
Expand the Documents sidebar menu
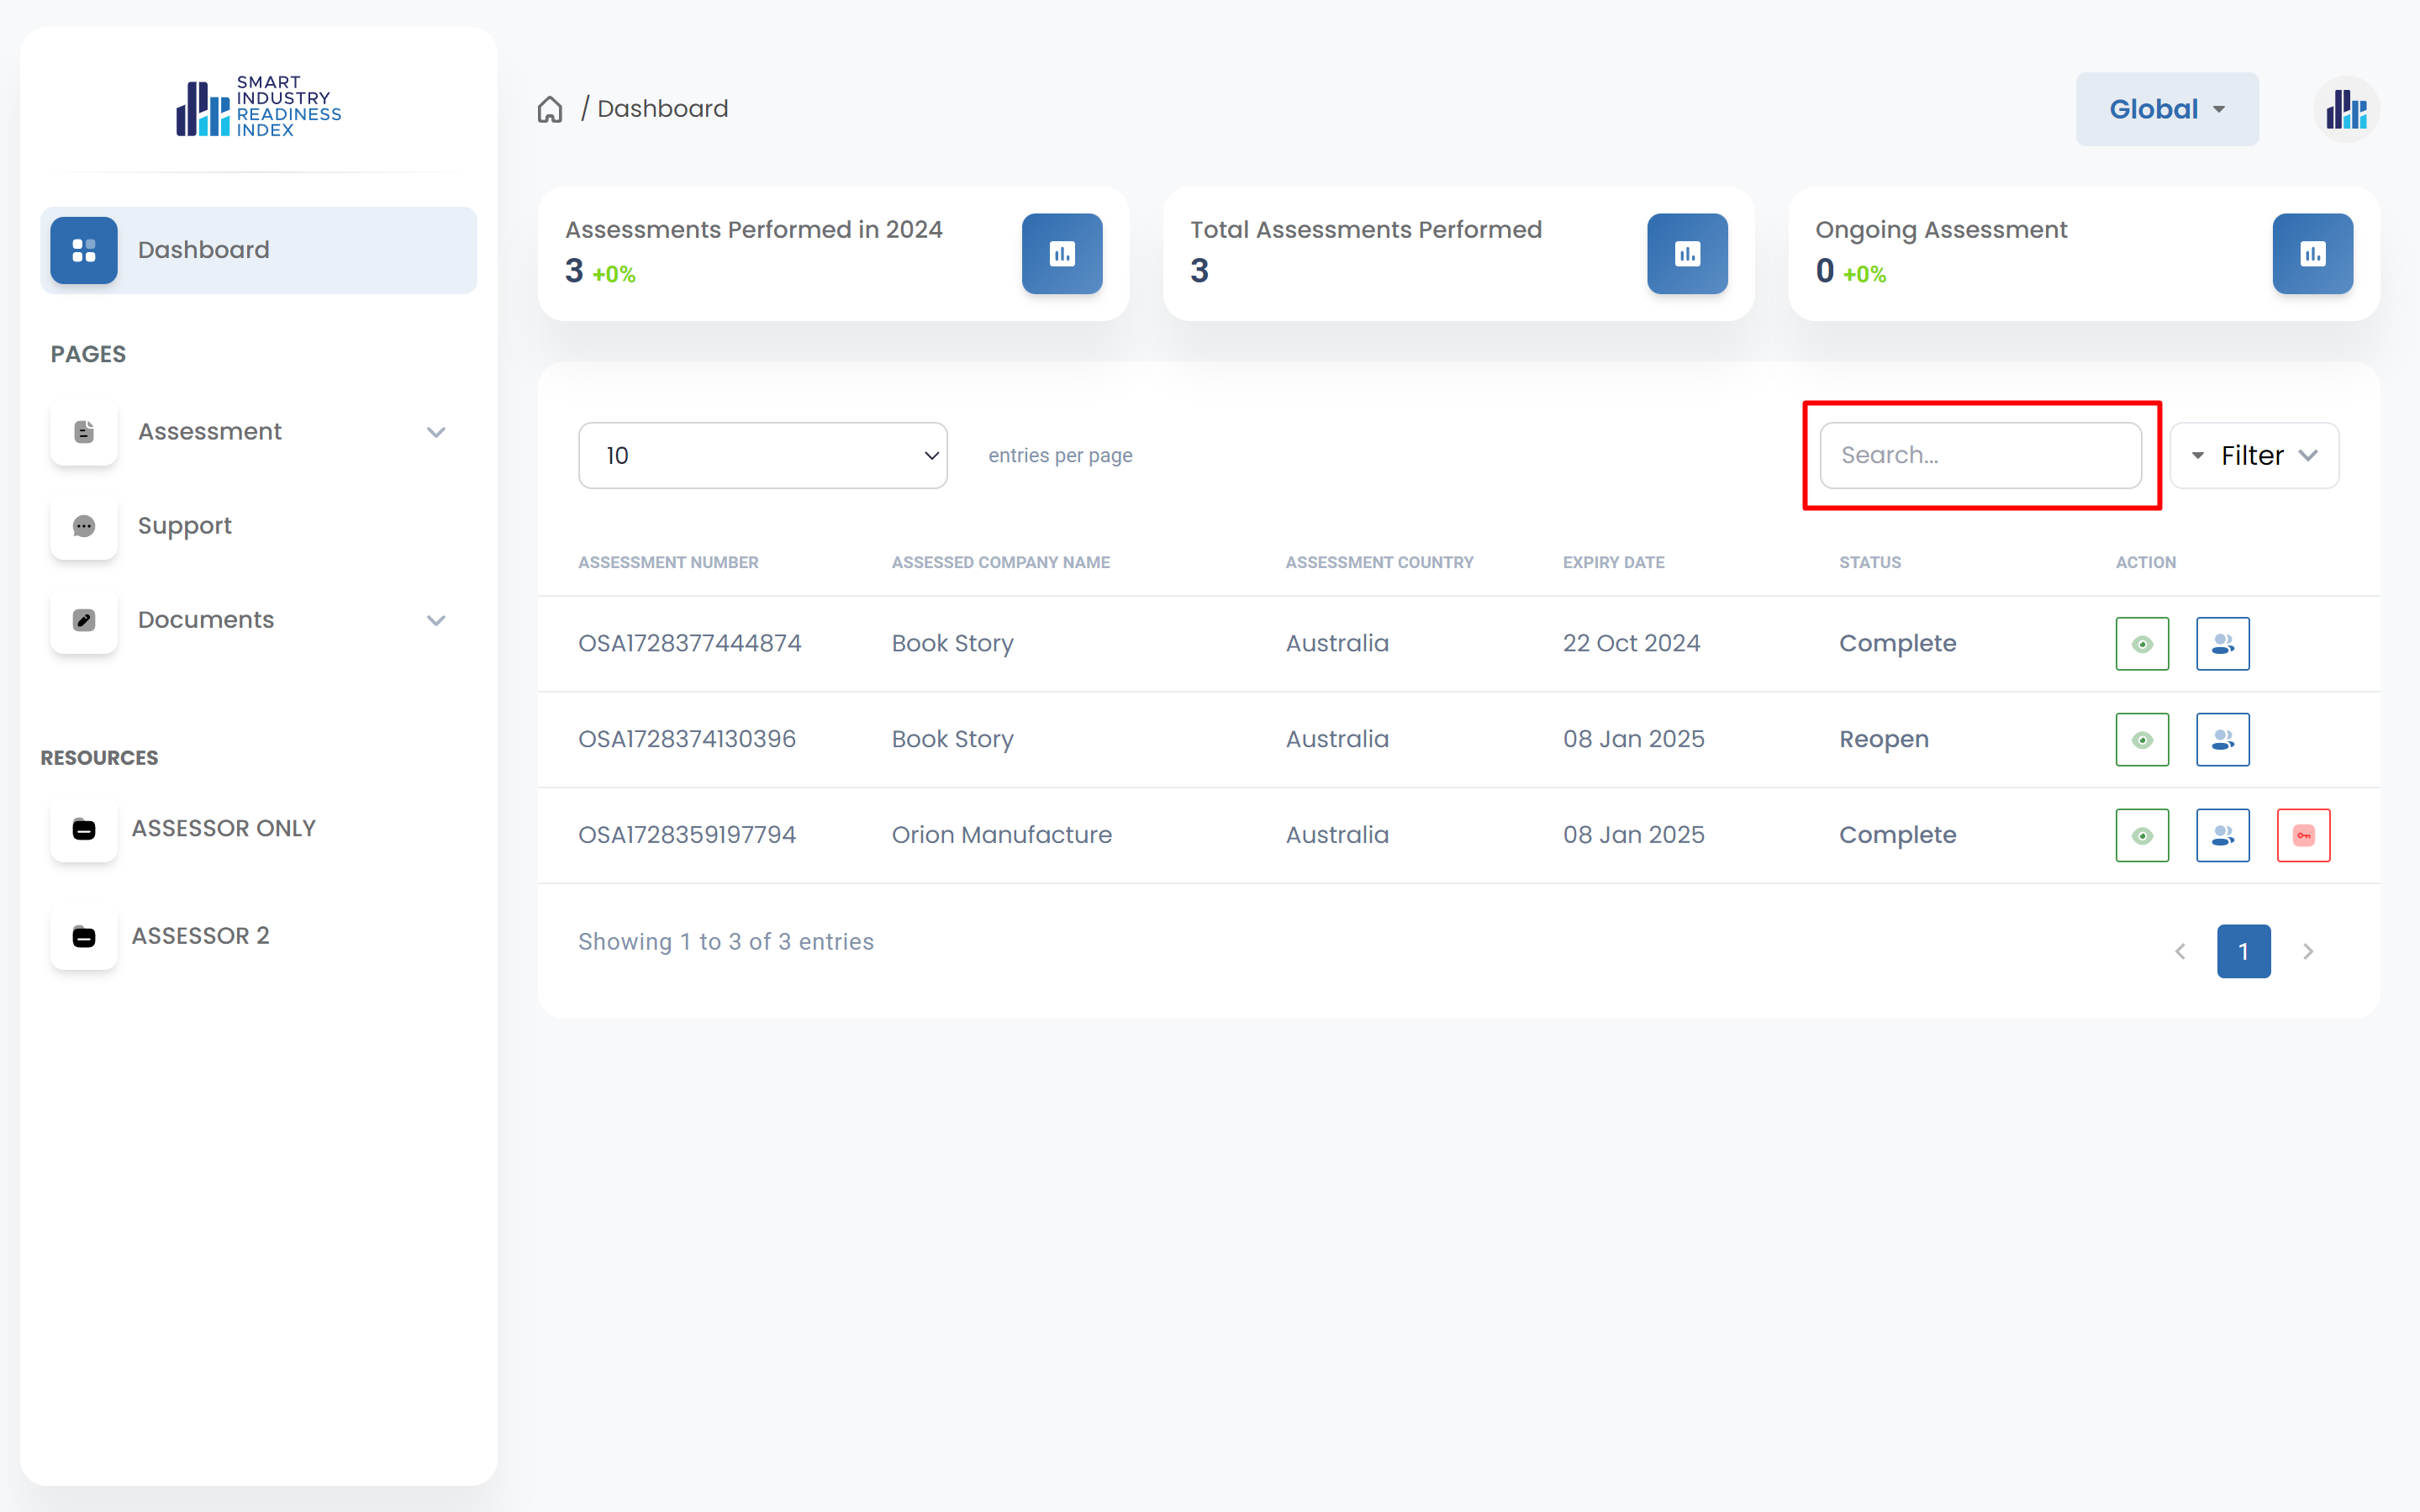click(x=258, y=620)
